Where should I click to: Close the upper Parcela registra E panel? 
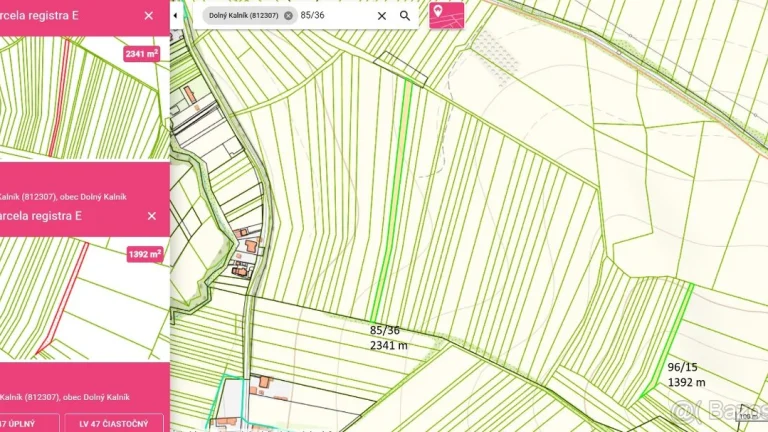148,16
